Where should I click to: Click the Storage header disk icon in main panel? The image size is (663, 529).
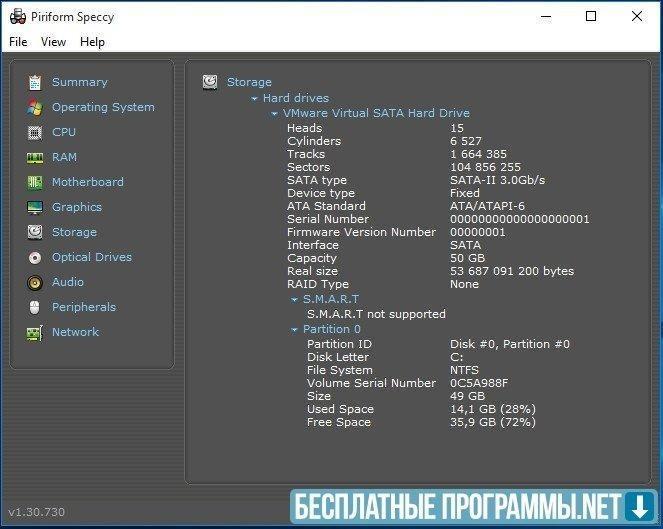click(210, 82)
